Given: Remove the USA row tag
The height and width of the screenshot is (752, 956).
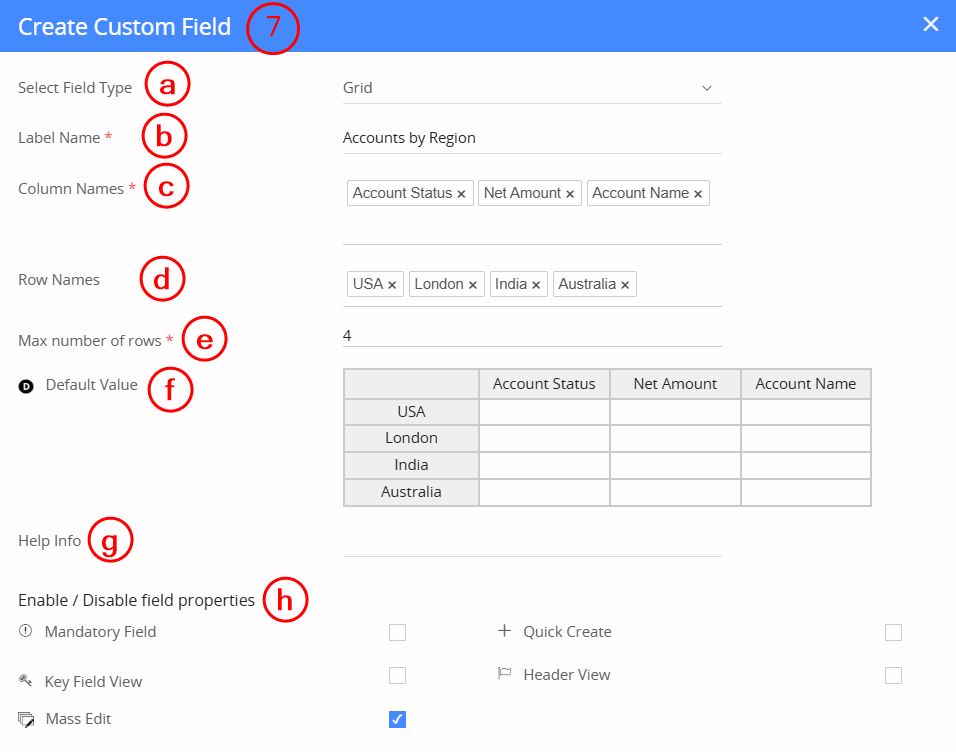Looking at the screenshot, I should [392, 285].
